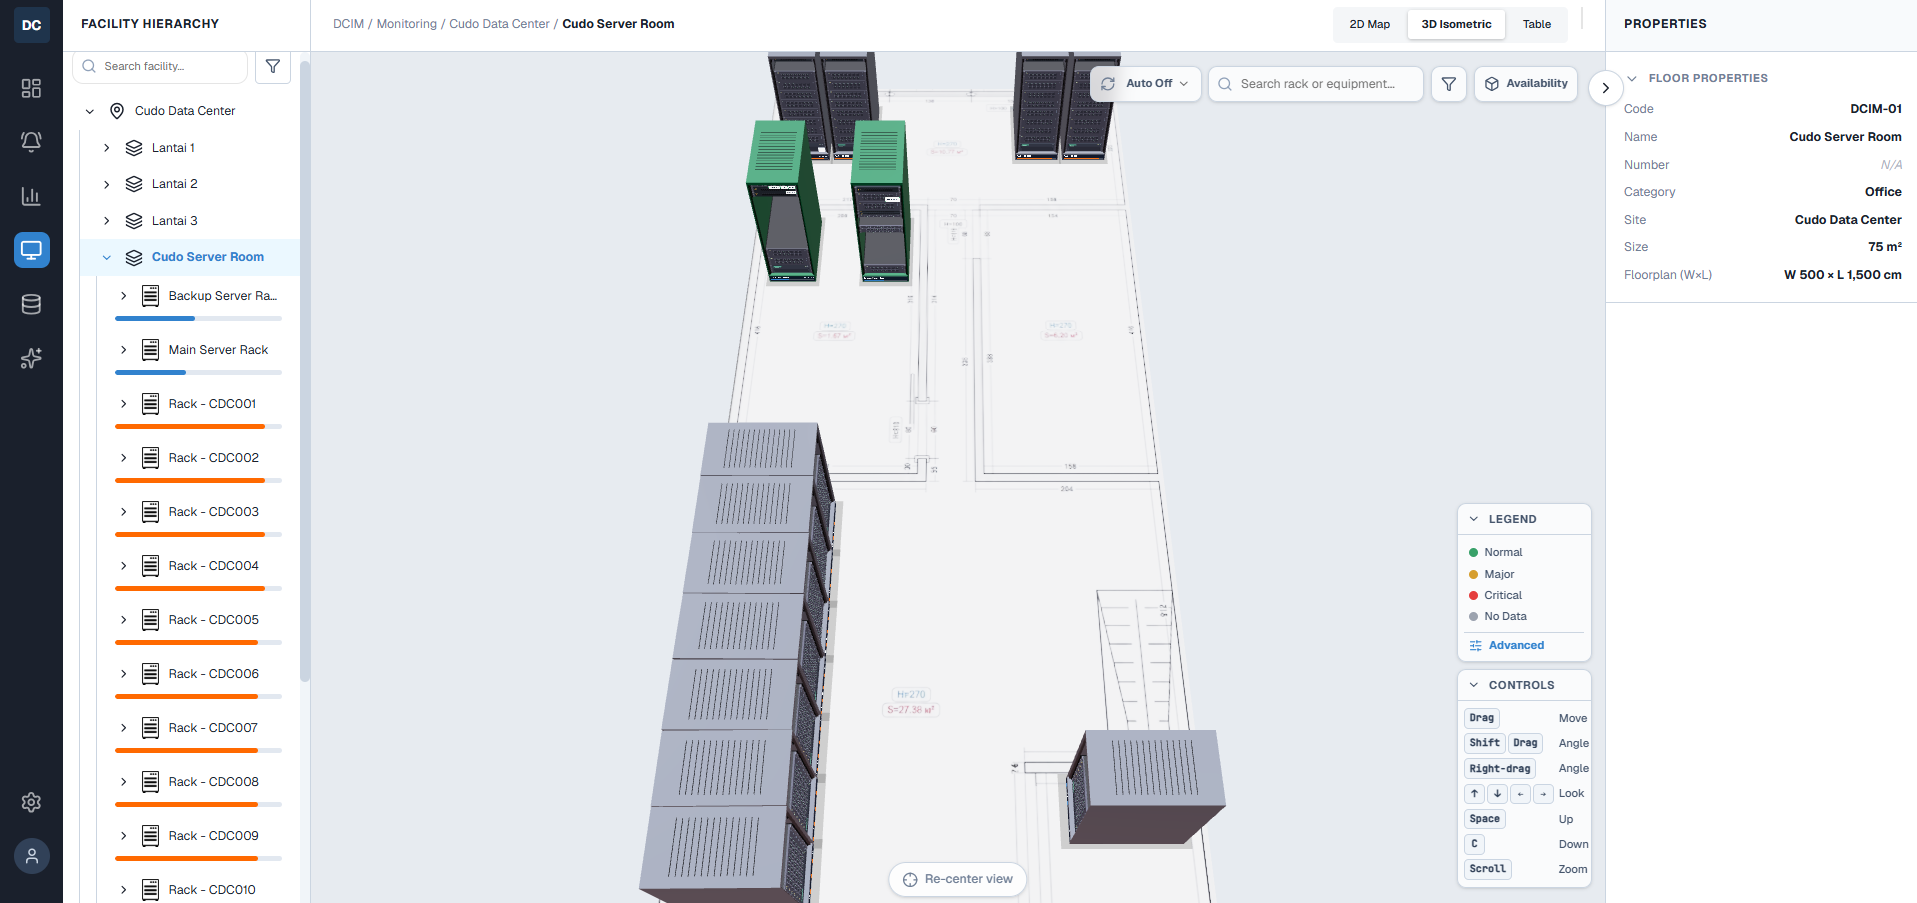The image size is (1917, 903).
Task: Collapse the Cudo Server Room node
Action: (107, 257)
